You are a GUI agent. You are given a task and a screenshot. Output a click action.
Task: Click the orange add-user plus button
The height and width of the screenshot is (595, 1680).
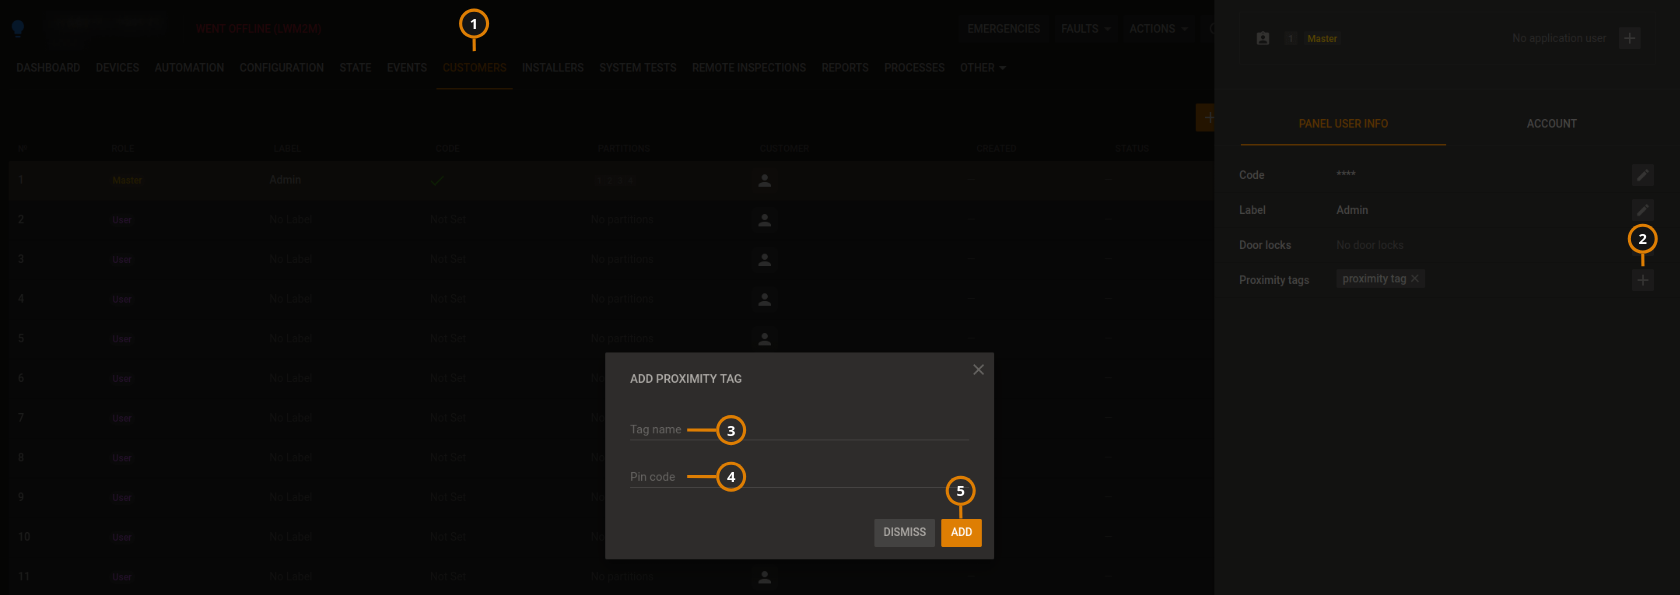[1208, 117]
